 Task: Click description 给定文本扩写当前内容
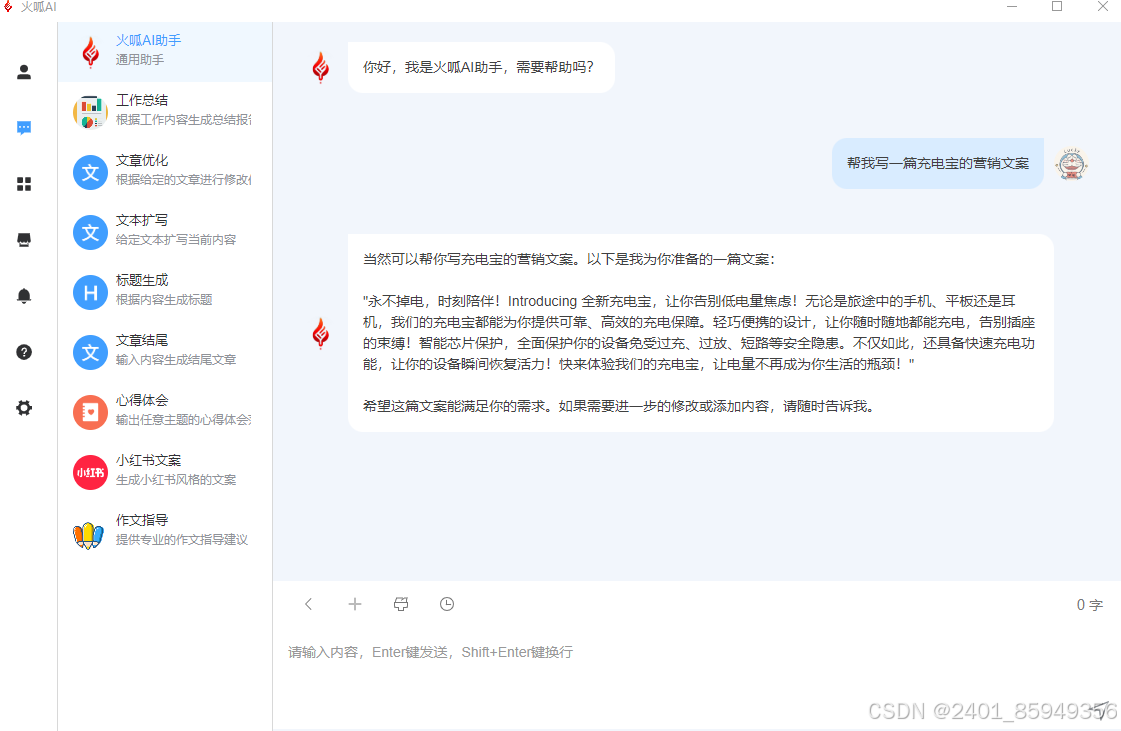tap(176, 240)
